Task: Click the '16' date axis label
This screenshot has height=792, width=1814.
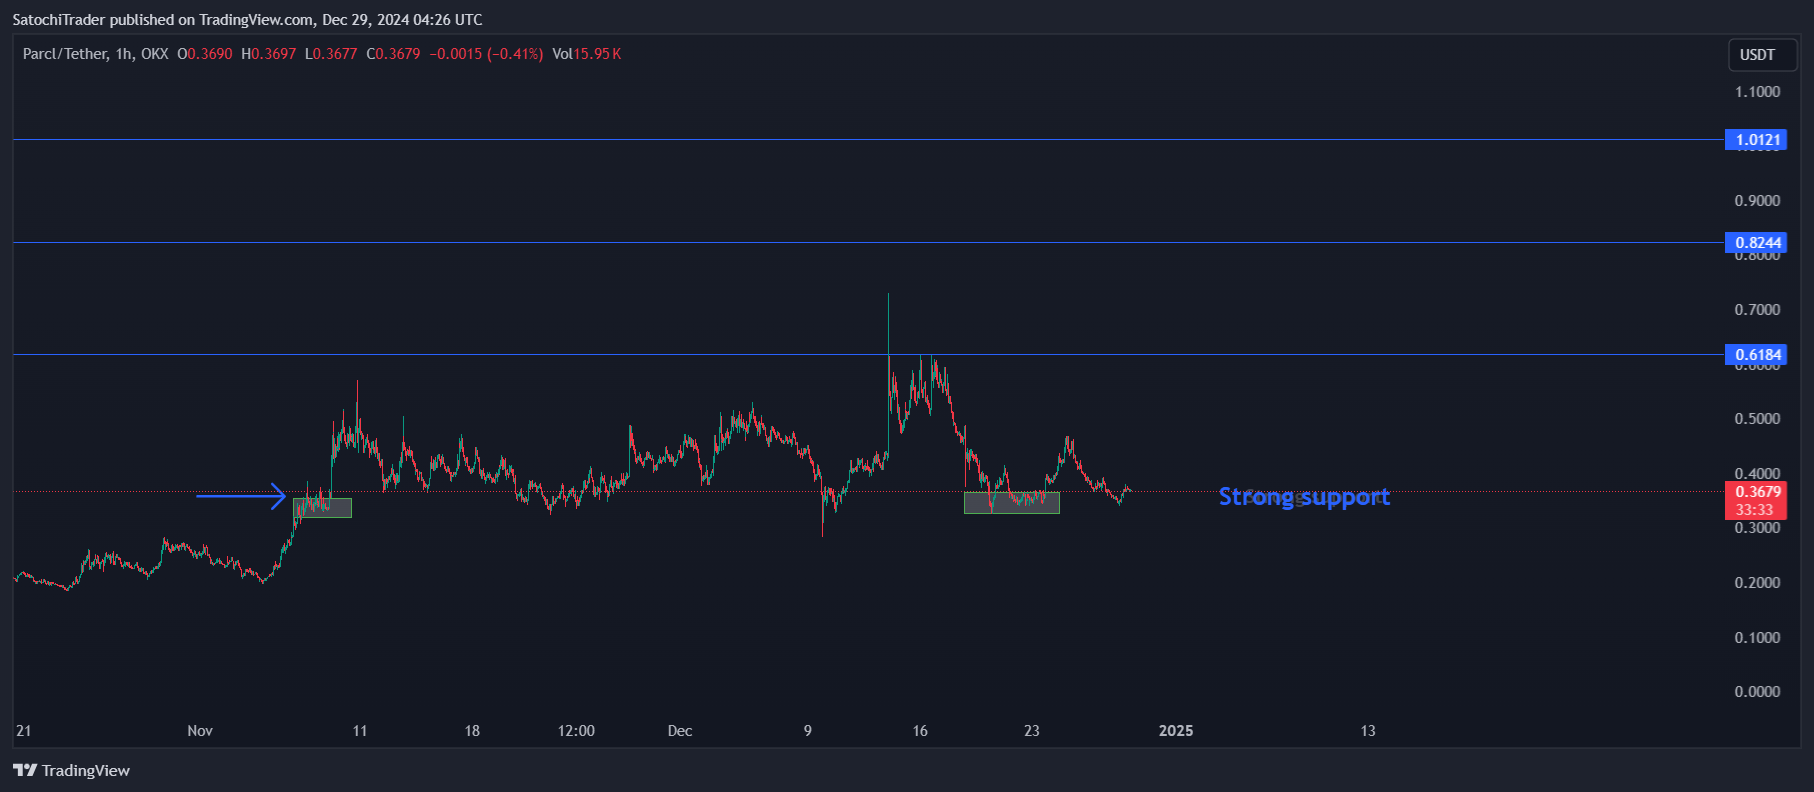Action: 920,731
